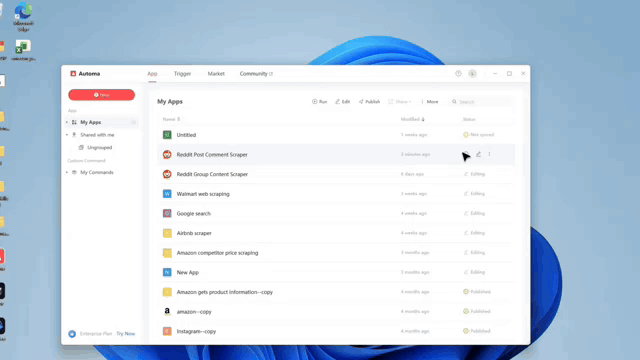This screenshot has height=360, width=640.
Task: Select the App tab
Action: 152,73
